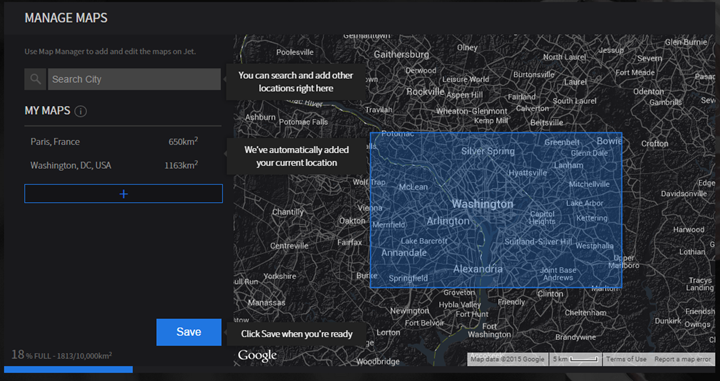This screenshot has width=720, height=381.
Task: Click the Map data ©2015 Google text
Action: [x=507, y=359]
